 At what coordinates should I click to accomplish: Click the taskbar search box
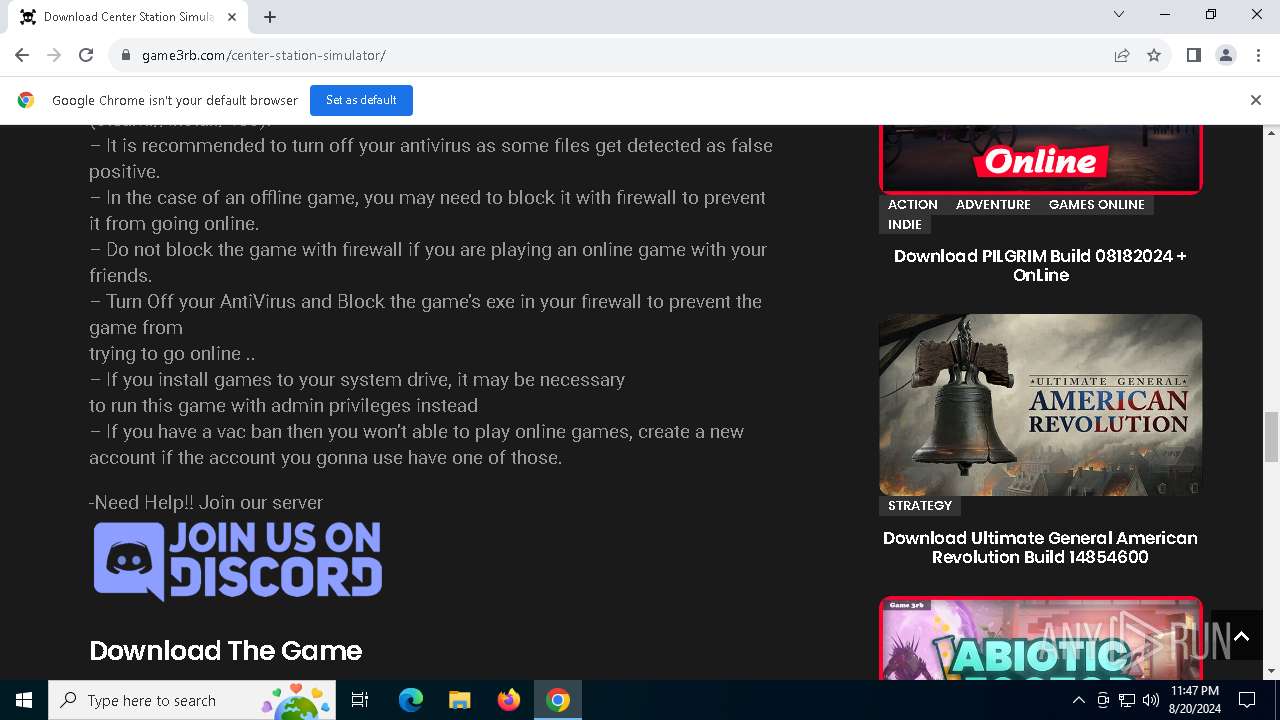[192, 700]
